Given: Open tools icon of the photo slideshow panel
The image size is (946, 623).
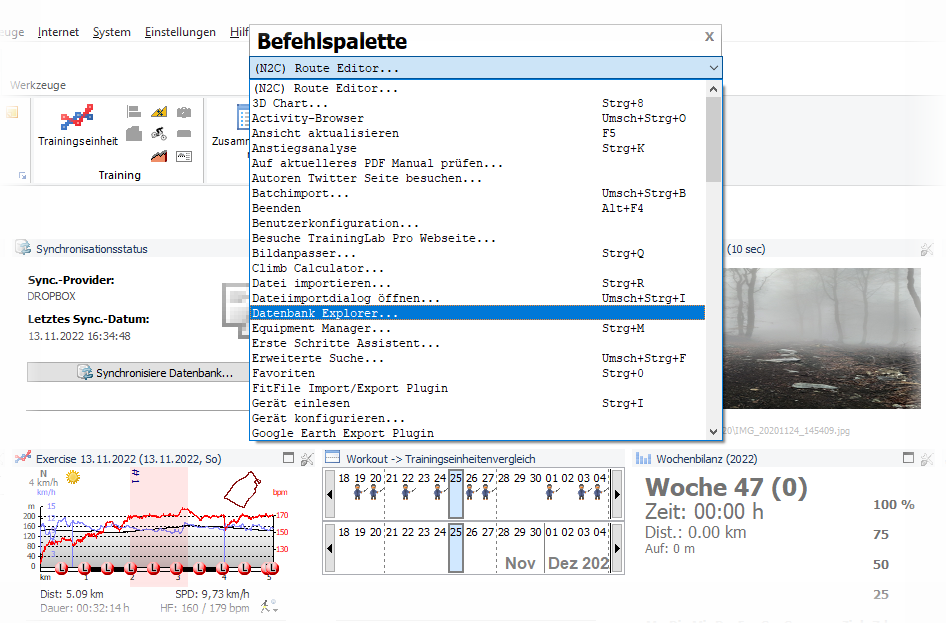Looking at the screenshot, I should 927,249.
